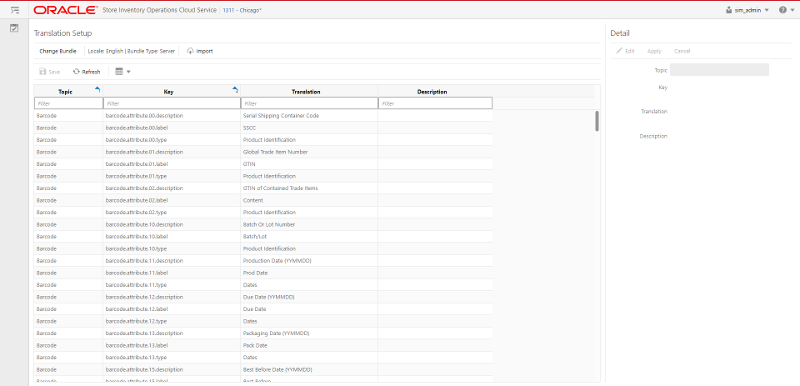Image resolution: width=800 pixels, height=386 pixels.
Task: Select row barcode.attribute.10.description
Action: click(x=263, y=224)
